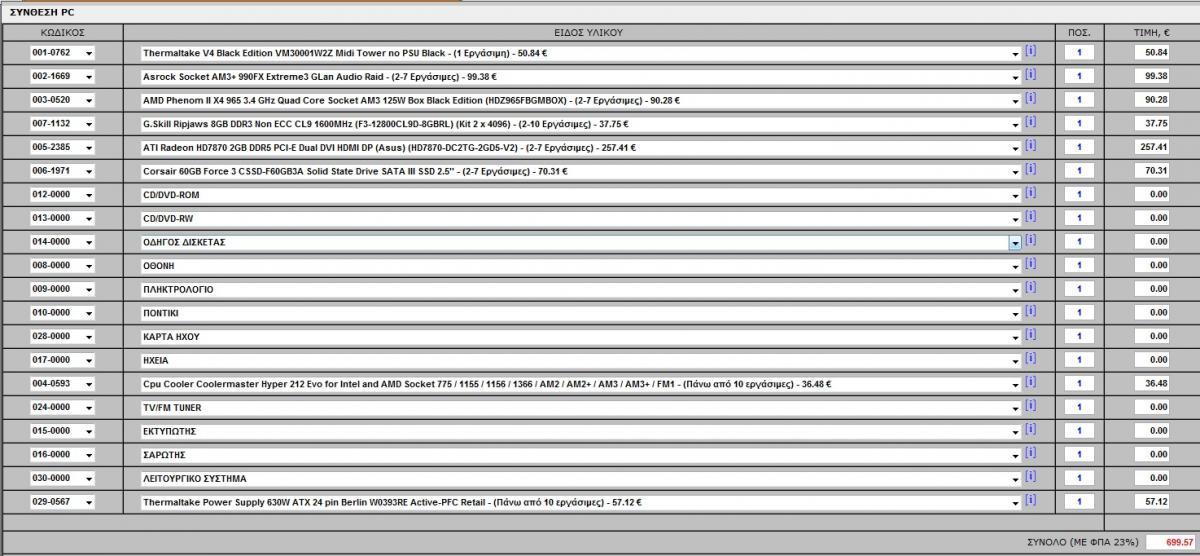Open info icon for Thermaltake V4 case row
This screenshot has height=556, width=1200.
(x=1030, y=50)
